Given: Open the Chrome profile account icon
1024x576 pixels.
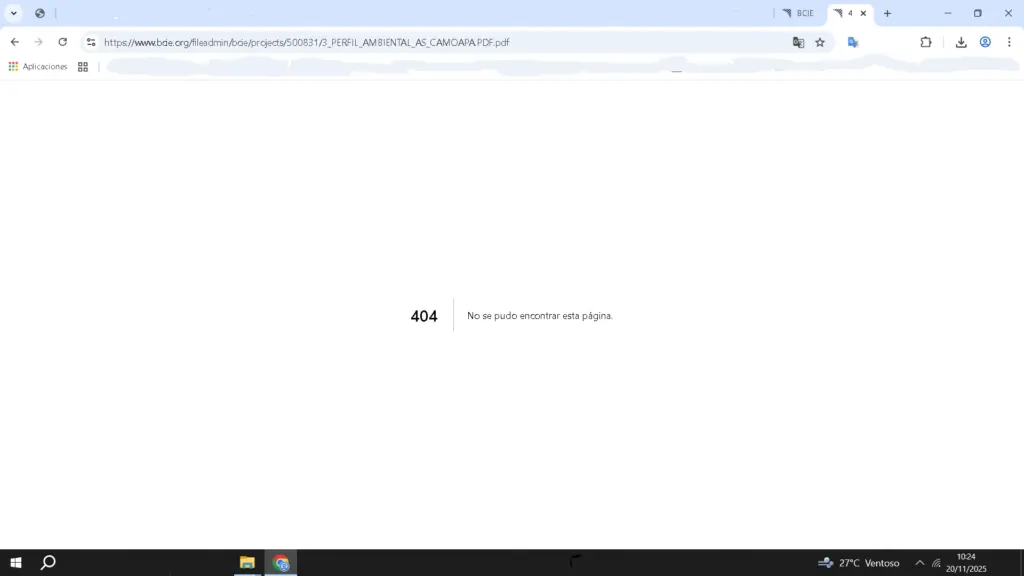Looking at the screenshot, I should click(985, 42).
